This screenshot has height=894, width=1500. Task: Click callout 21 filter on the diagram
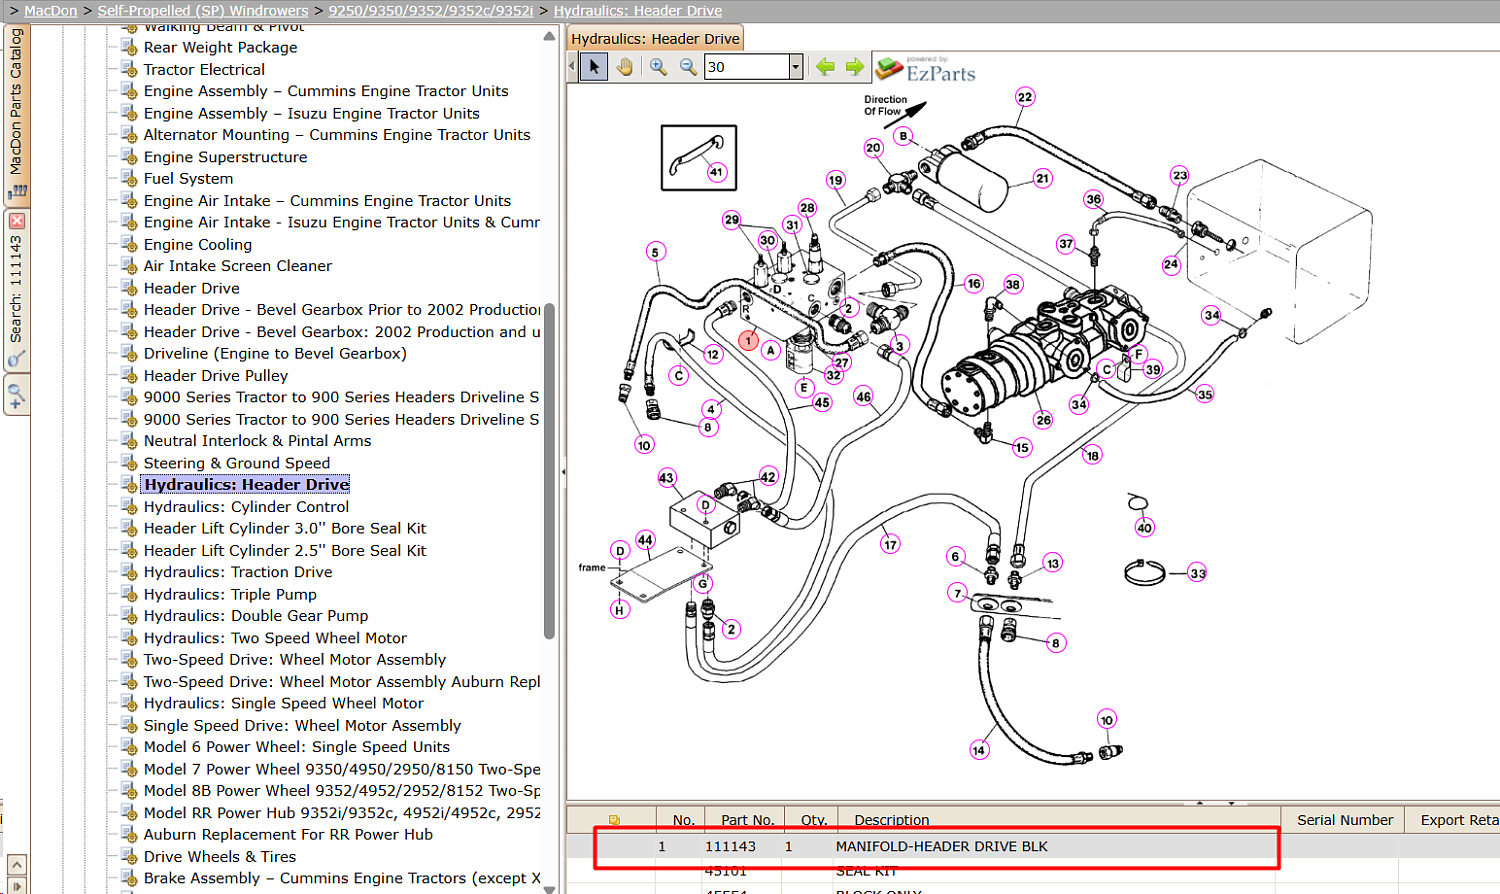point(1043,179)
